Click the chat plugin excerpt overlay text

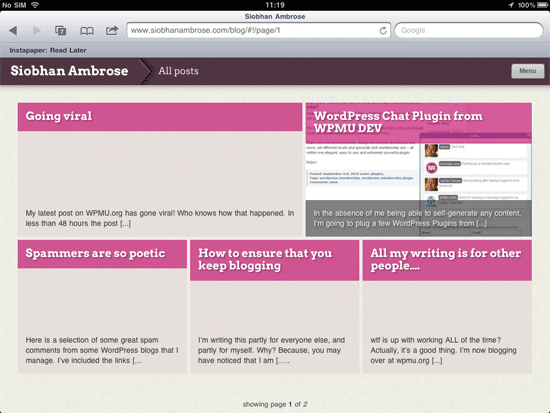pyautogui.click(x=417, y=218)
